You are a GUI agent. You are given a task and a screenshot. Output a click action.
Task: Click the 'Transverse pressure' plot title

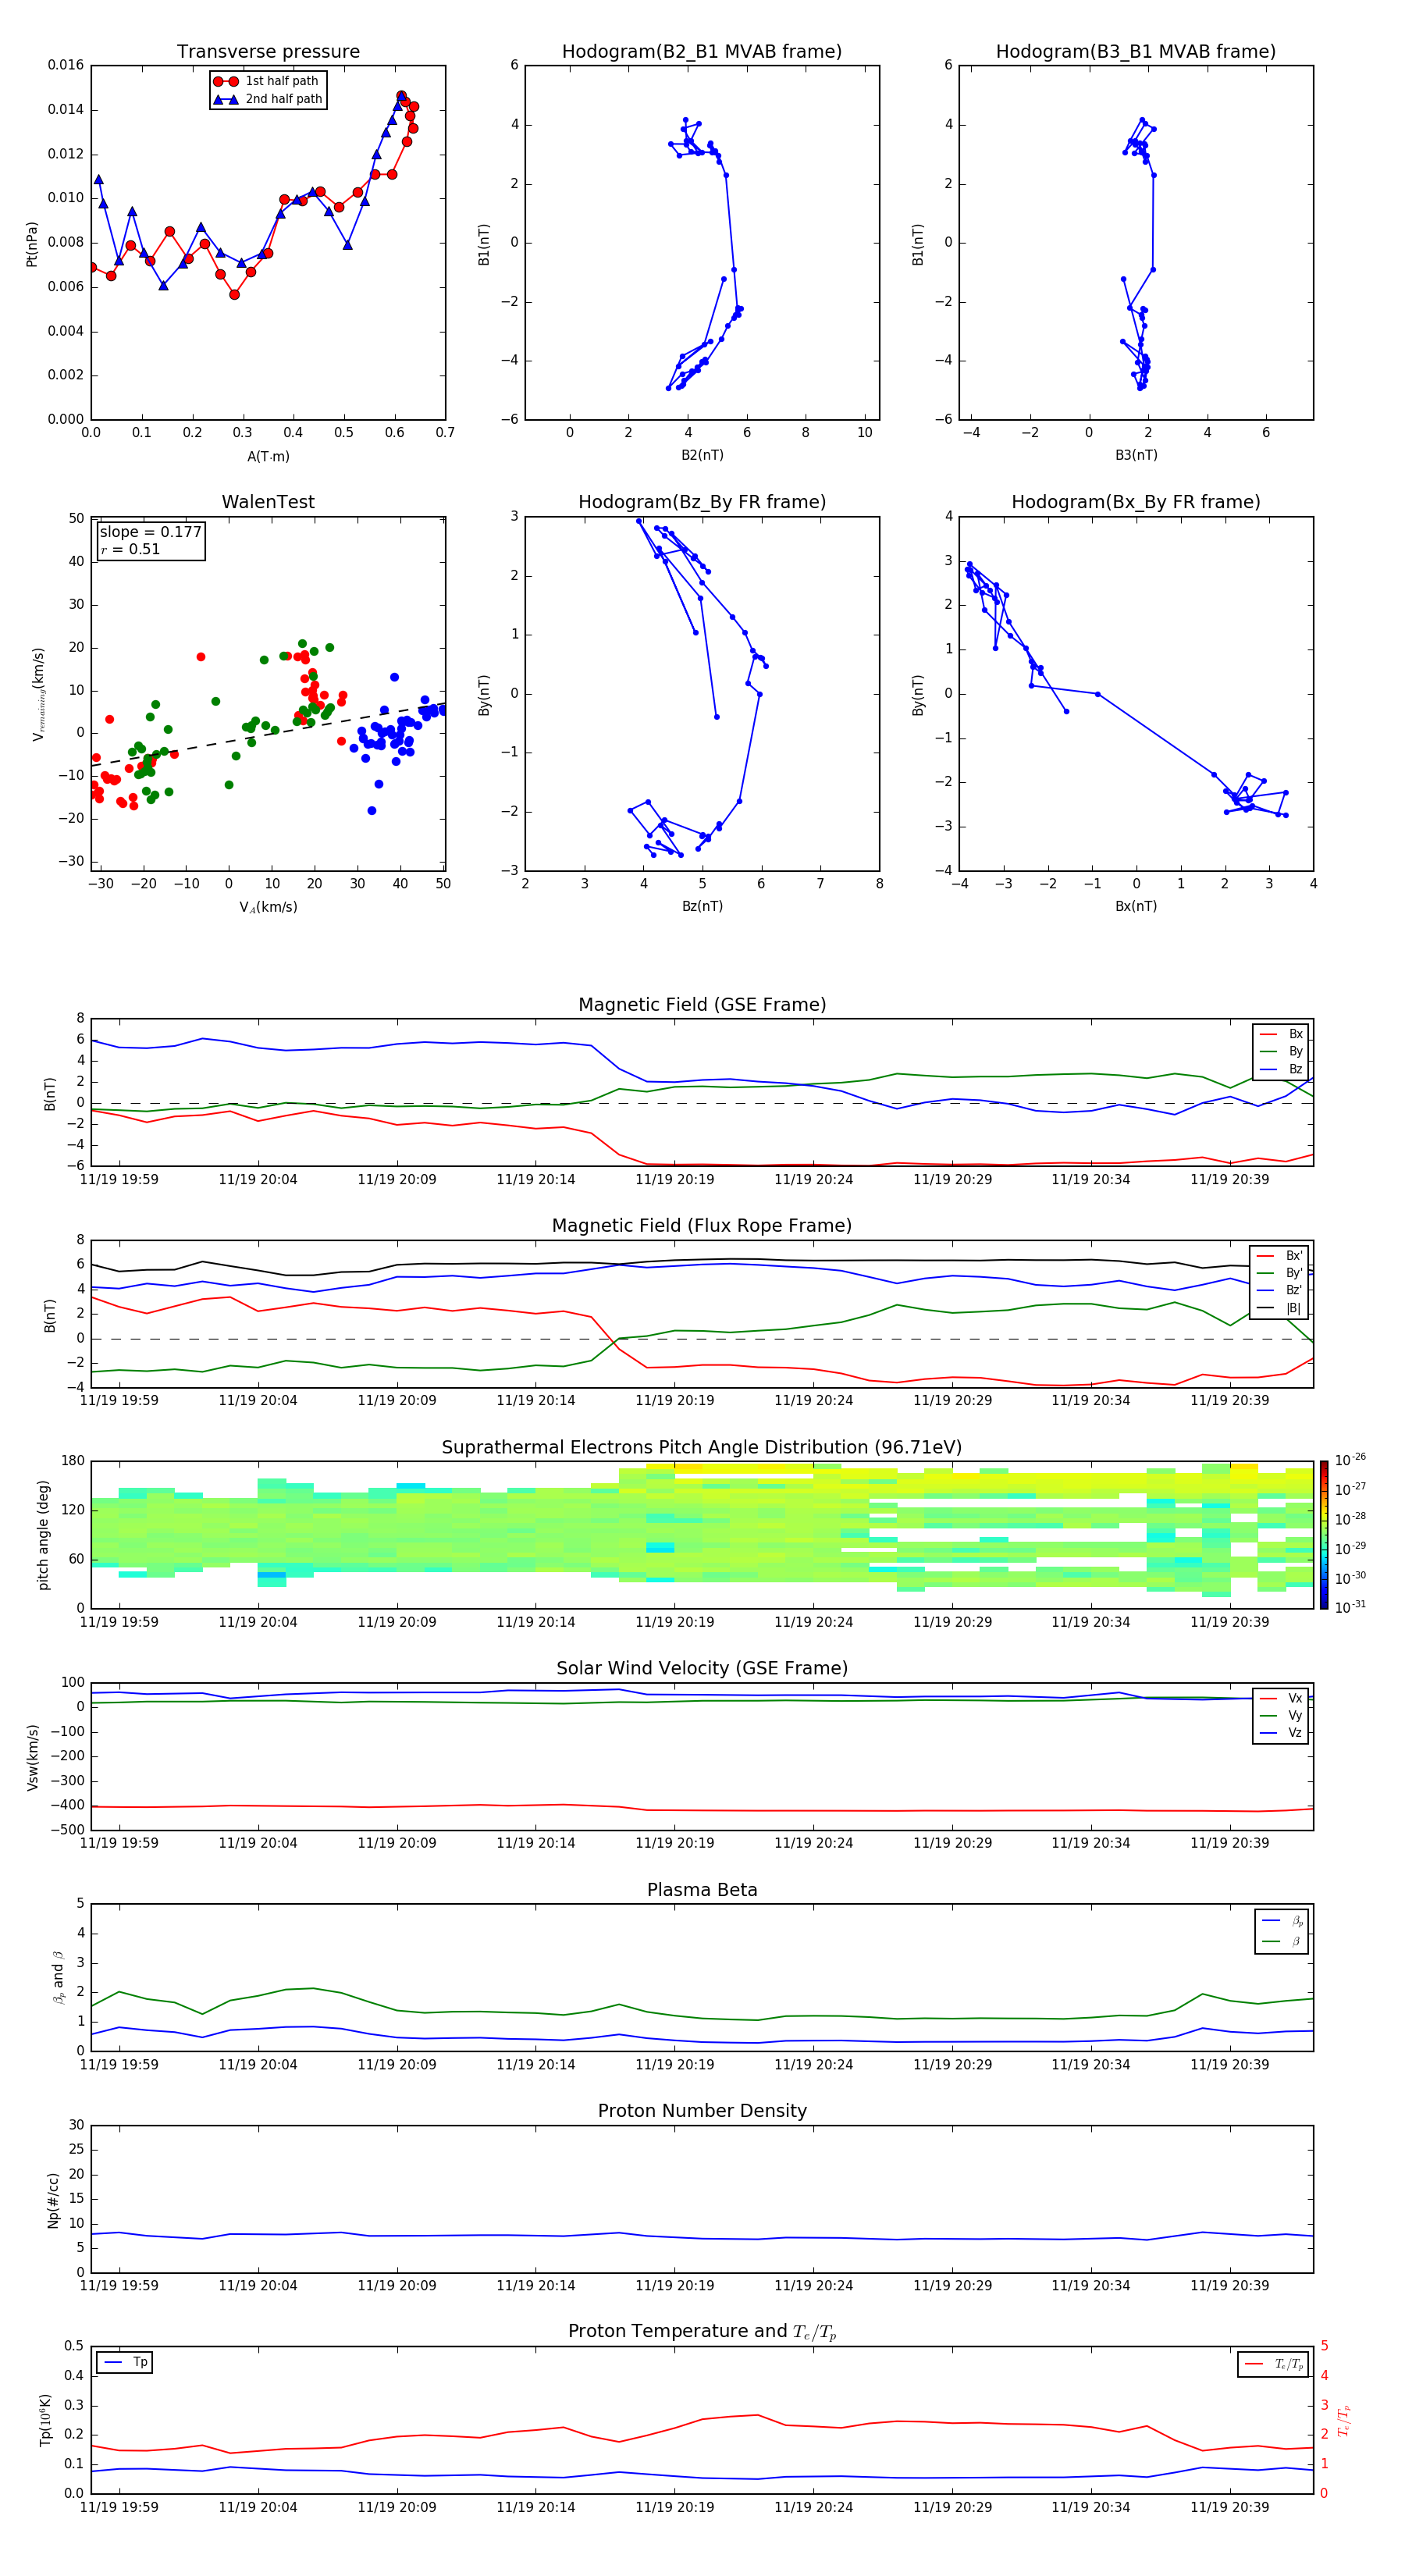pyautogui.click(x=268, y=52)
